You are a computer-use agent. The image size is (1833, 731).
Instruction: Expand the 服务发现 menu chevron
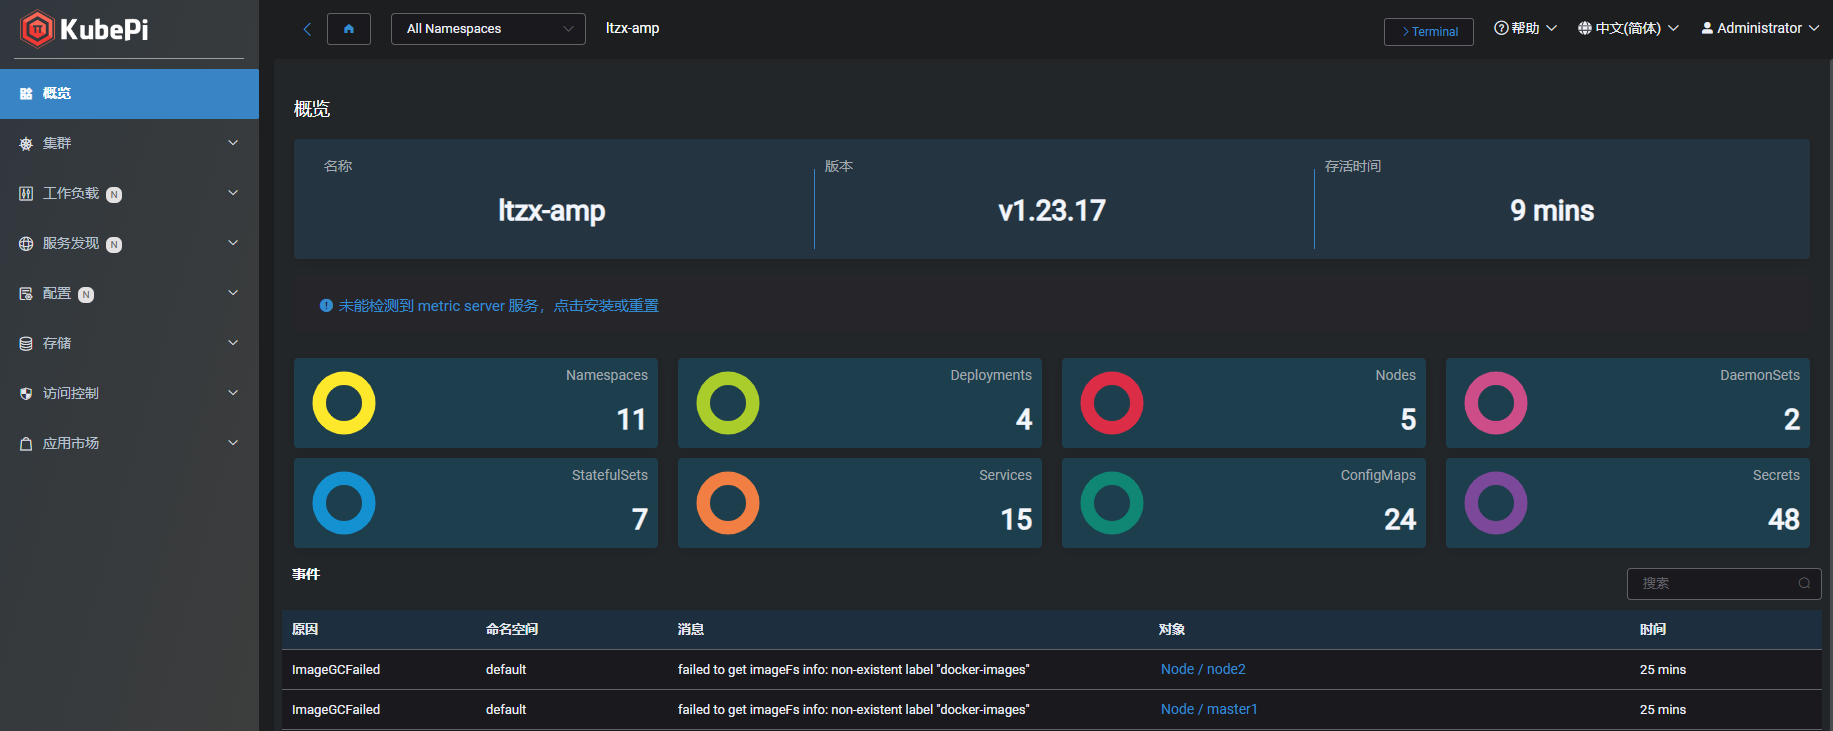click(233, 243)
